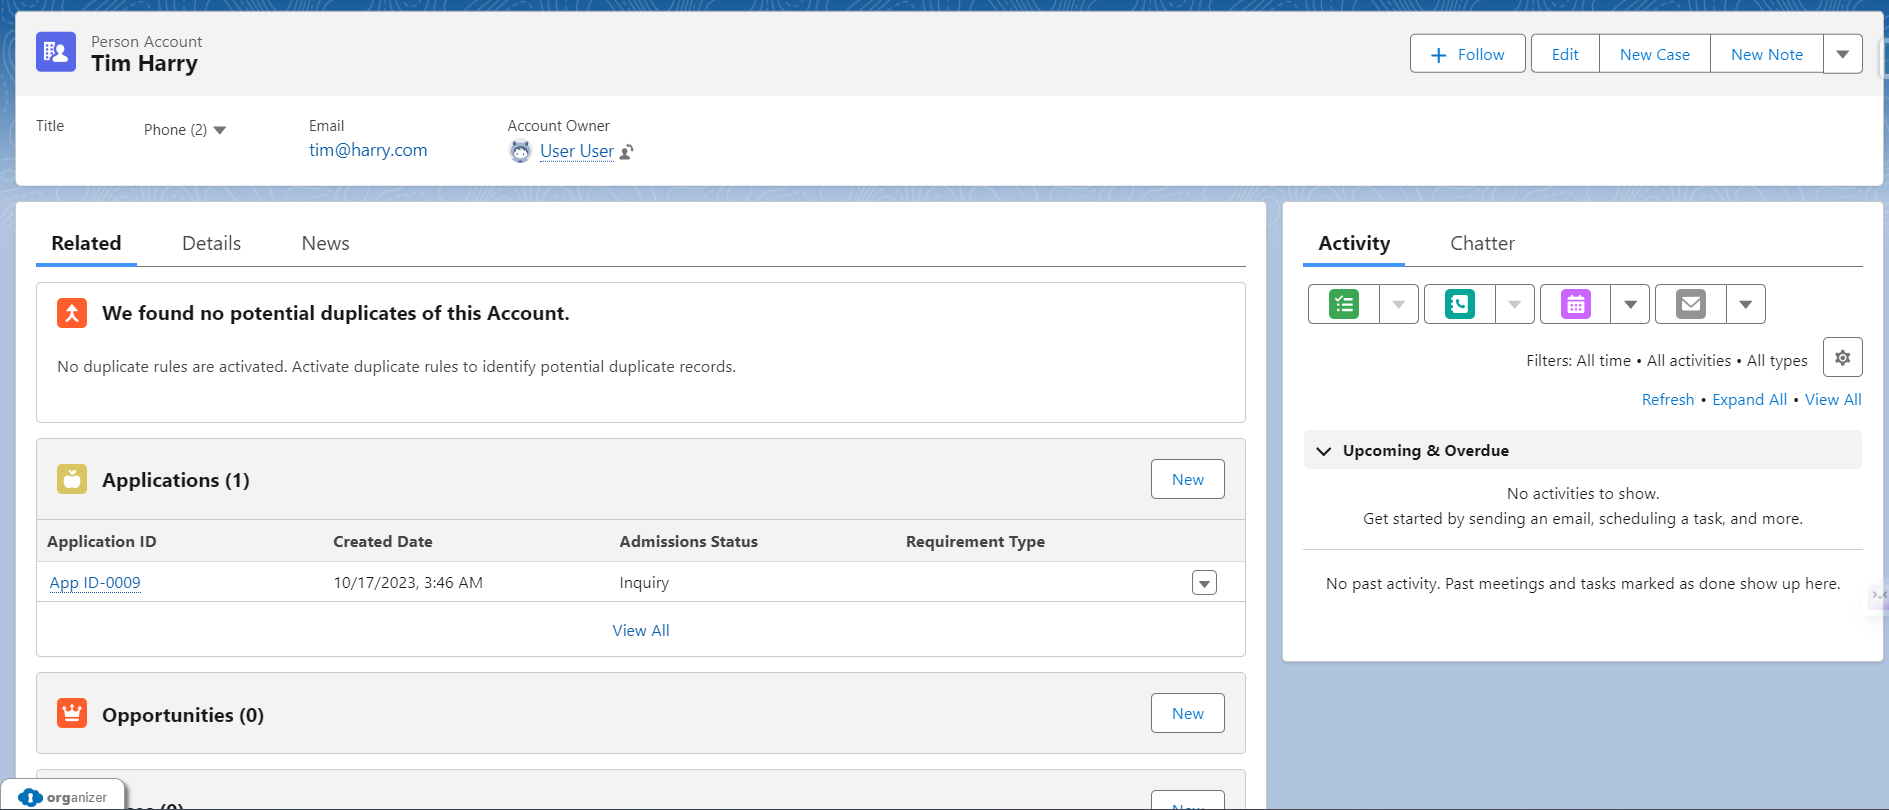
Task: Click the Log a Call phone icon
Action: coord(1460,304)
